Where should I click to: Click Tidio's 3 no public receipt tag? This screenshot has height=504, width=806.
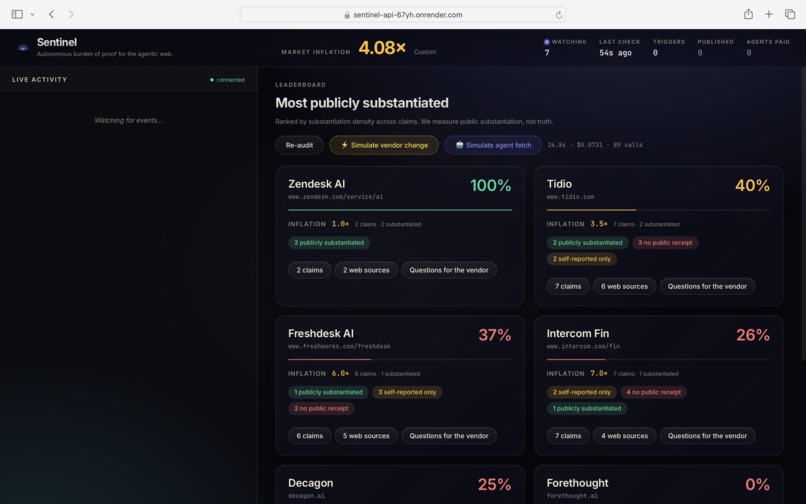click(x=665, y=243)
